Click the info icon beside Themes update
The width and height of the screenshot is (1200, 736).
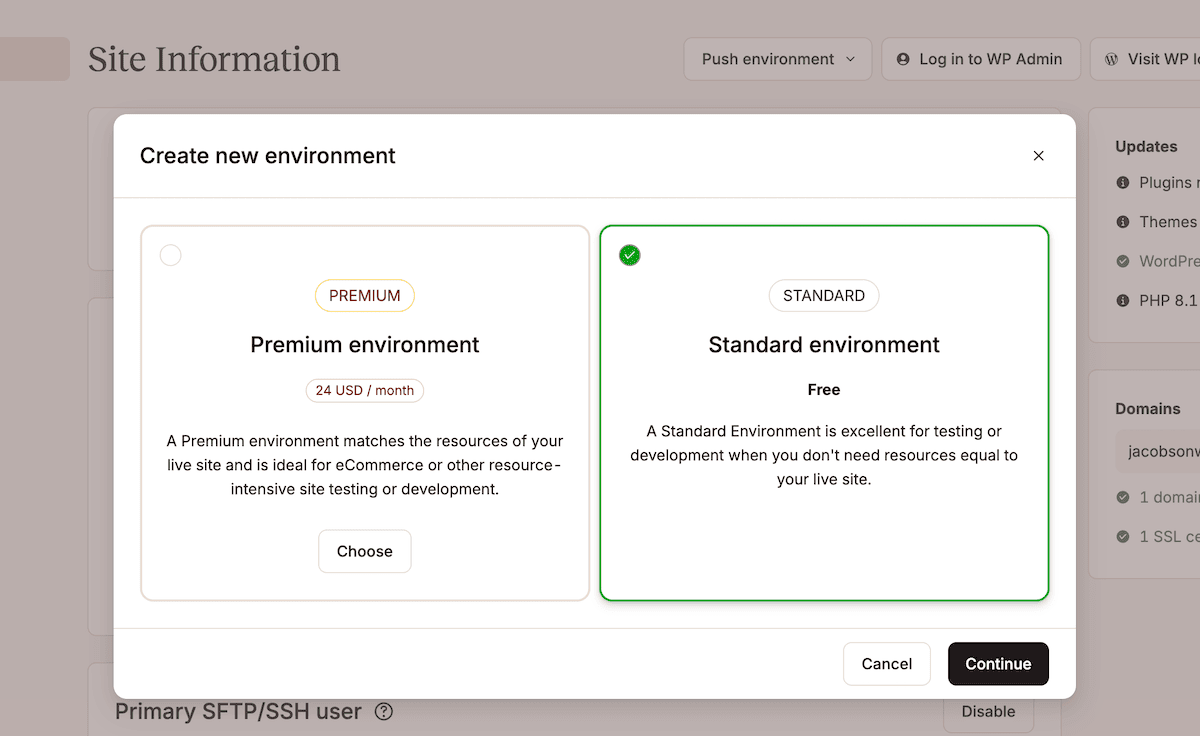pos(1123,222)
